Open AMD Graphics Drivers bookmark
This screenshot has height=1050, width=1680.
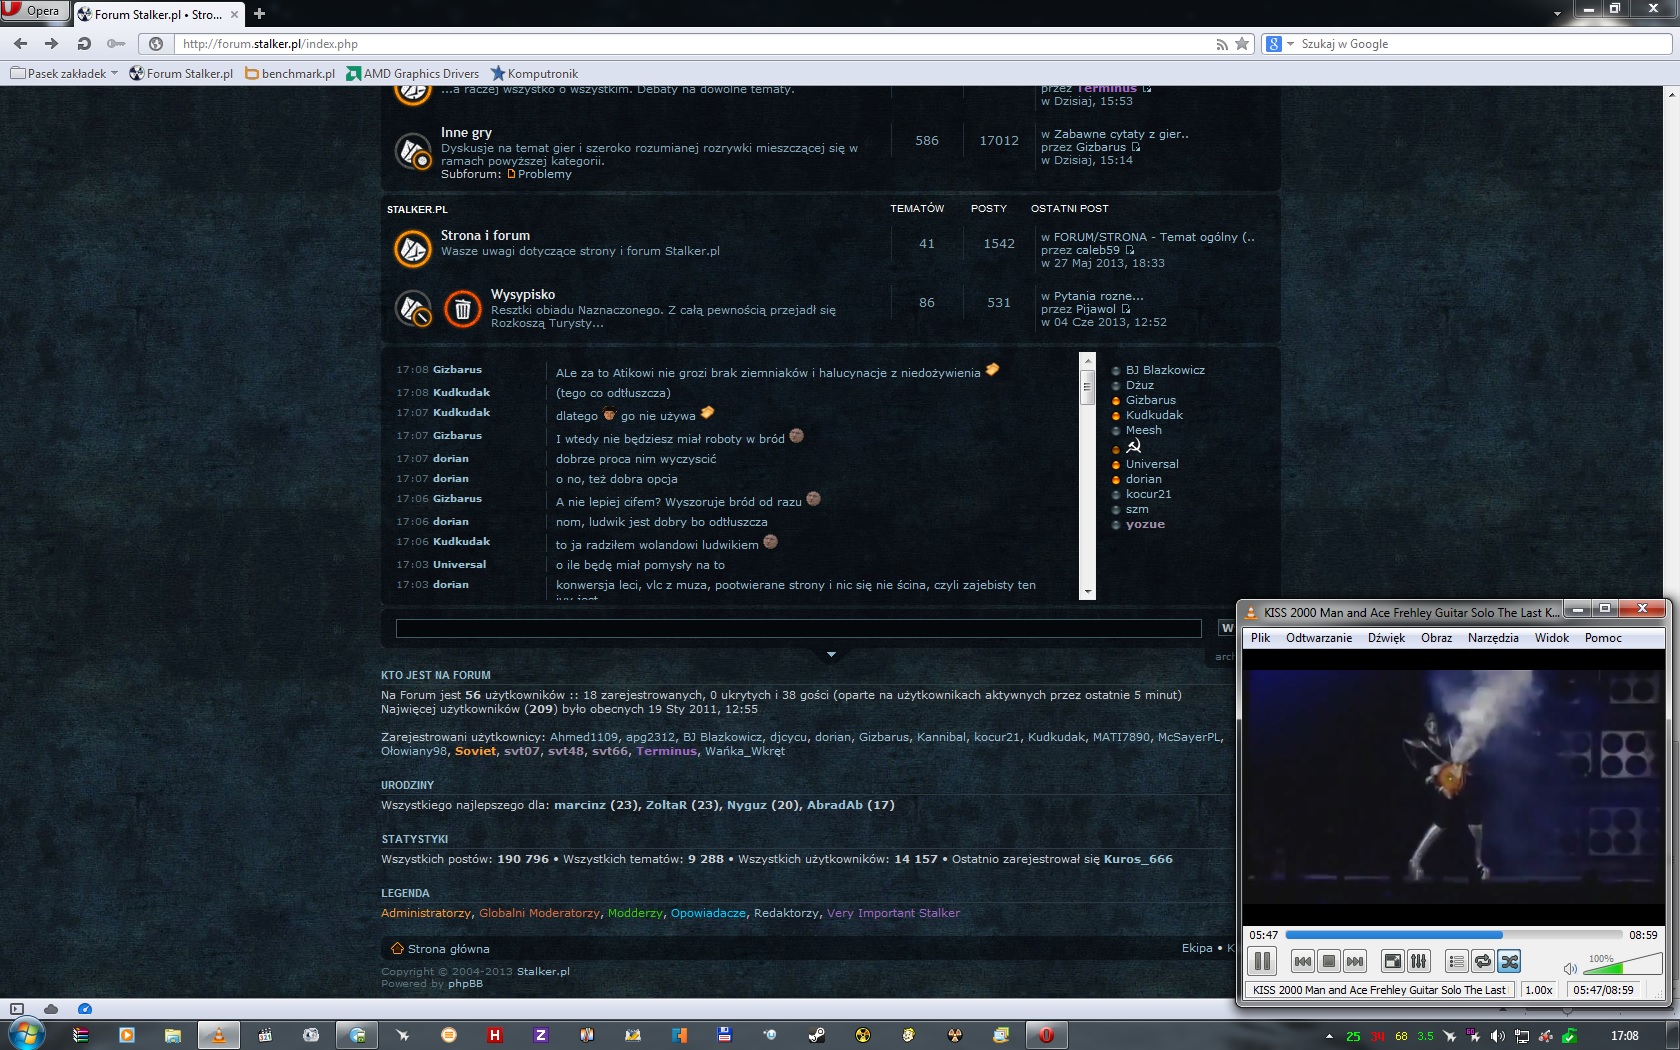point(412,73)
